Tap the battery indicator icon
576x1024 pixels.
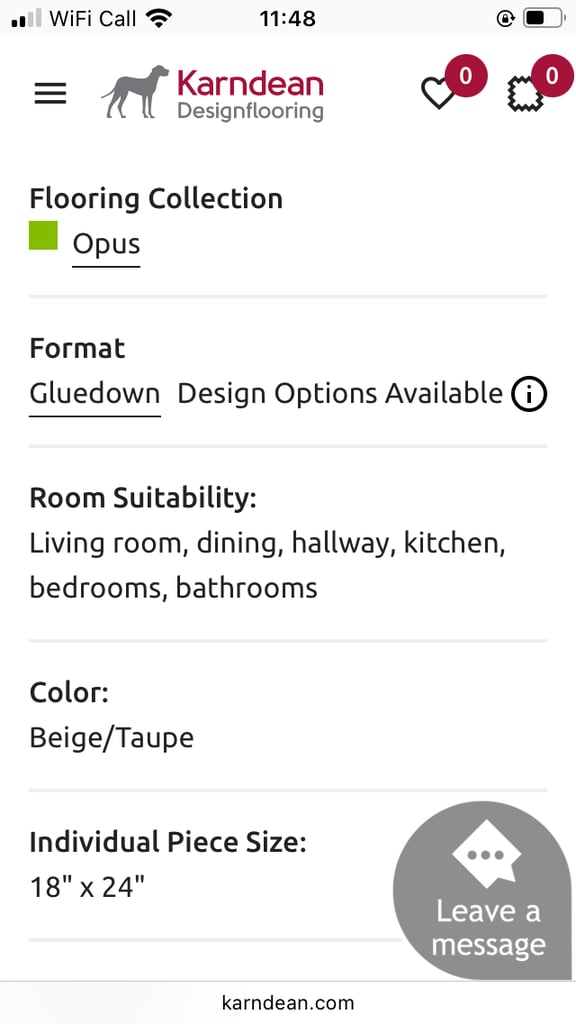(545, 18)
